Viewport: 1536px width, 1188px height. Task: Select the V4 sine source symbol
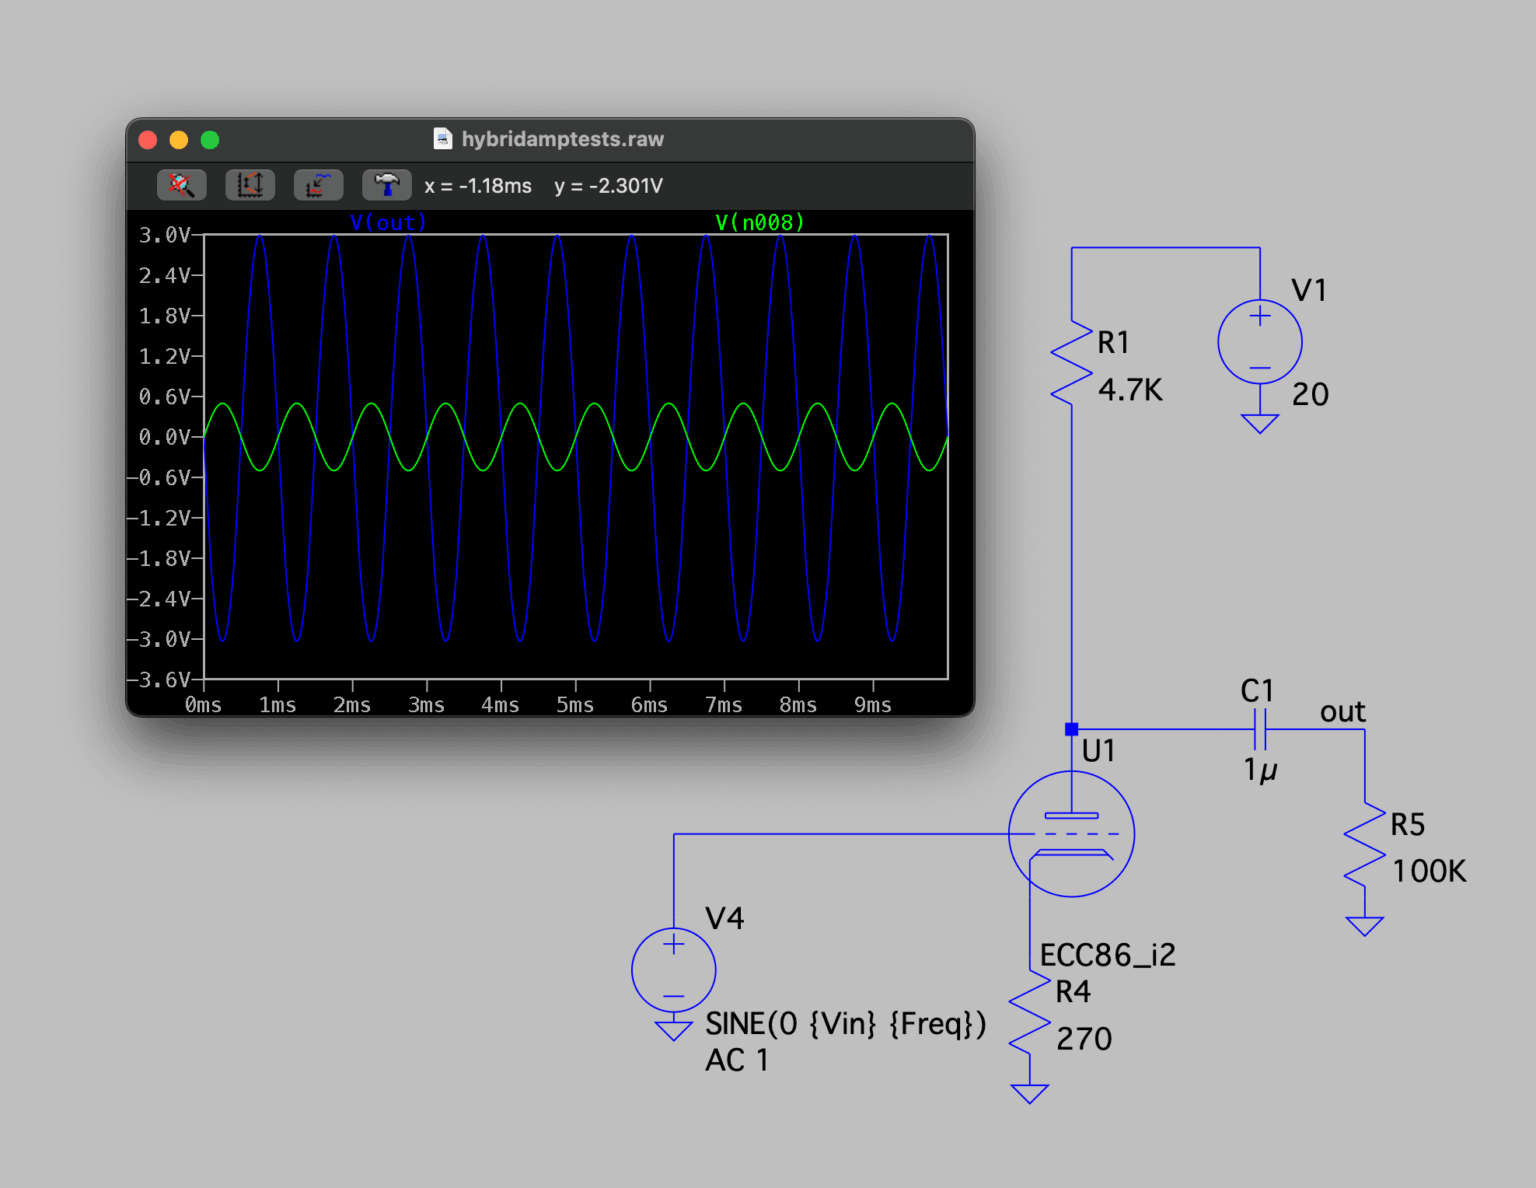click(x=673, y=969)
